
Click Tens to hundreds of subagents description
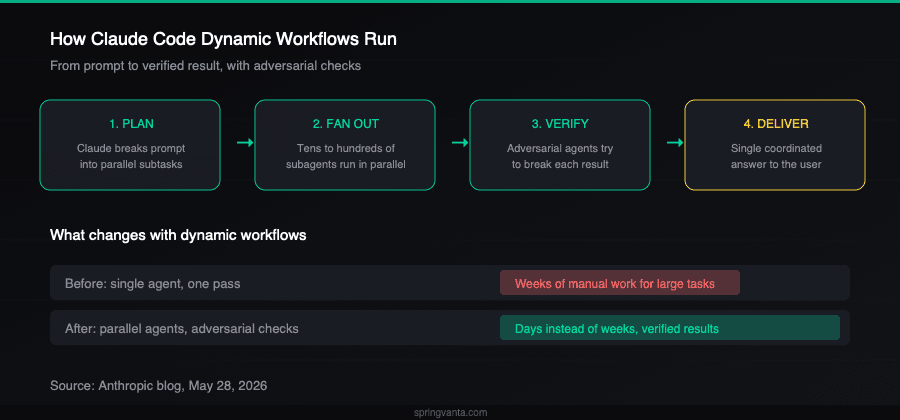point(345,157)
